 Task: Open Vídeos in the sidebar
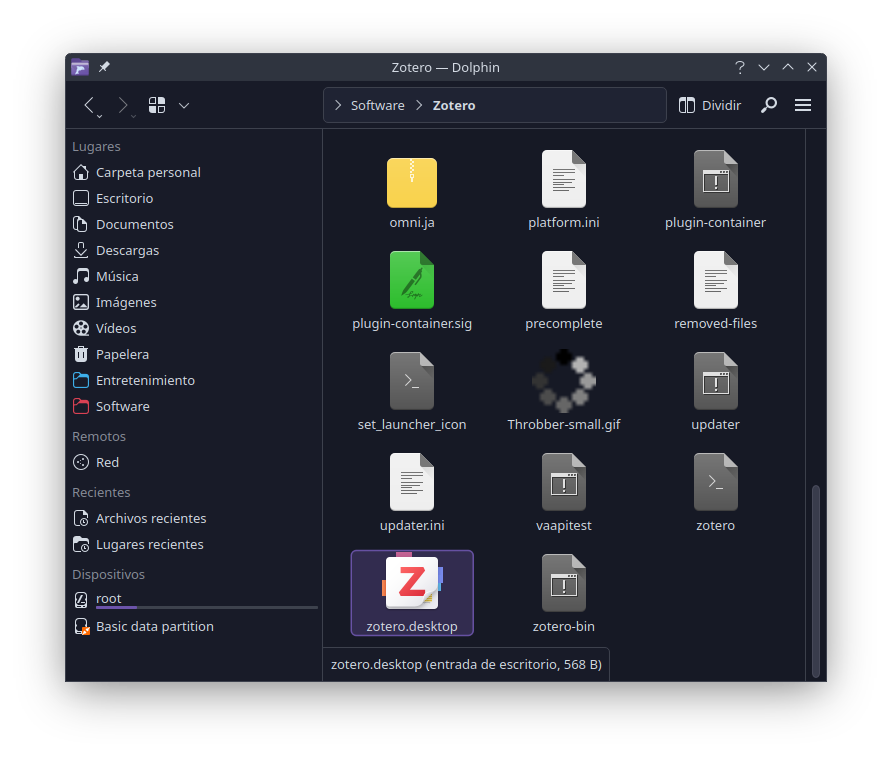click(x=193, y=328)
